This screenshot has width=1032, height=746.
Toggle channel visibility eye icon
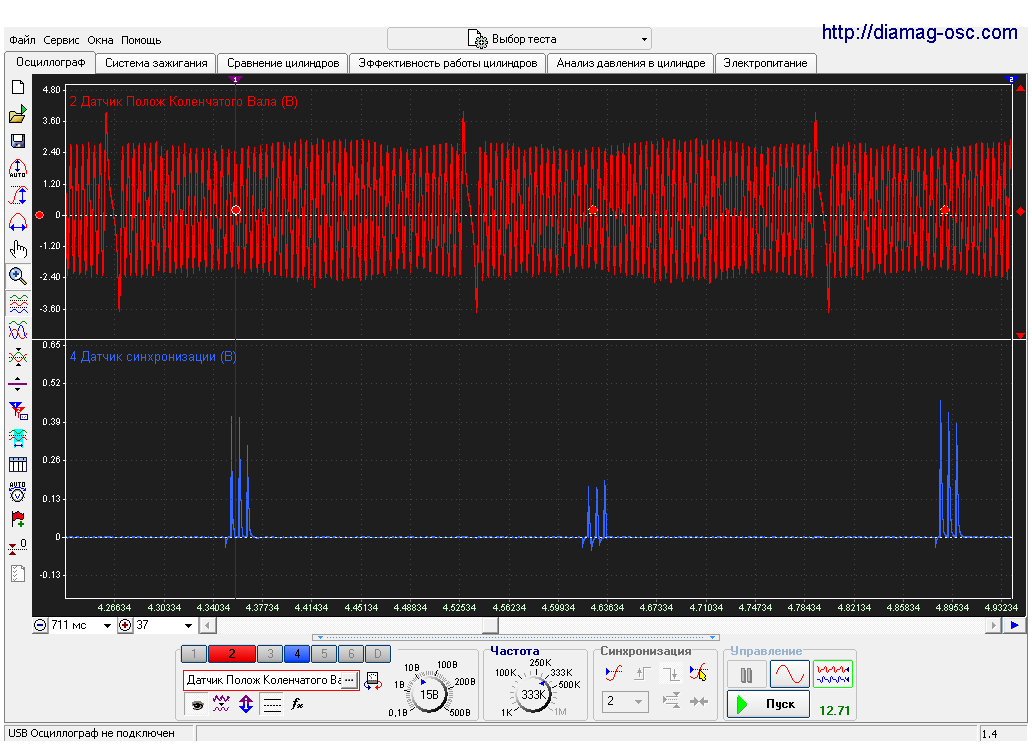point(196,704)
